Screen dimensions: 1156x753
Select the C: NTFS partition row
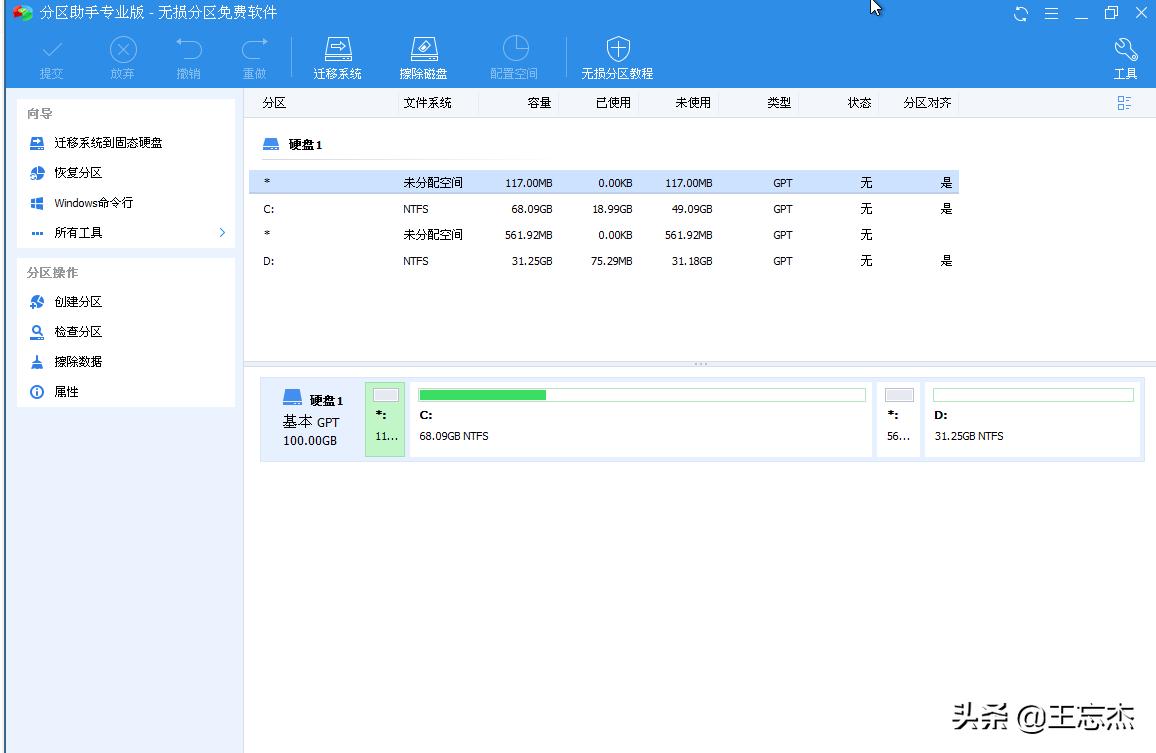[500, 209]
